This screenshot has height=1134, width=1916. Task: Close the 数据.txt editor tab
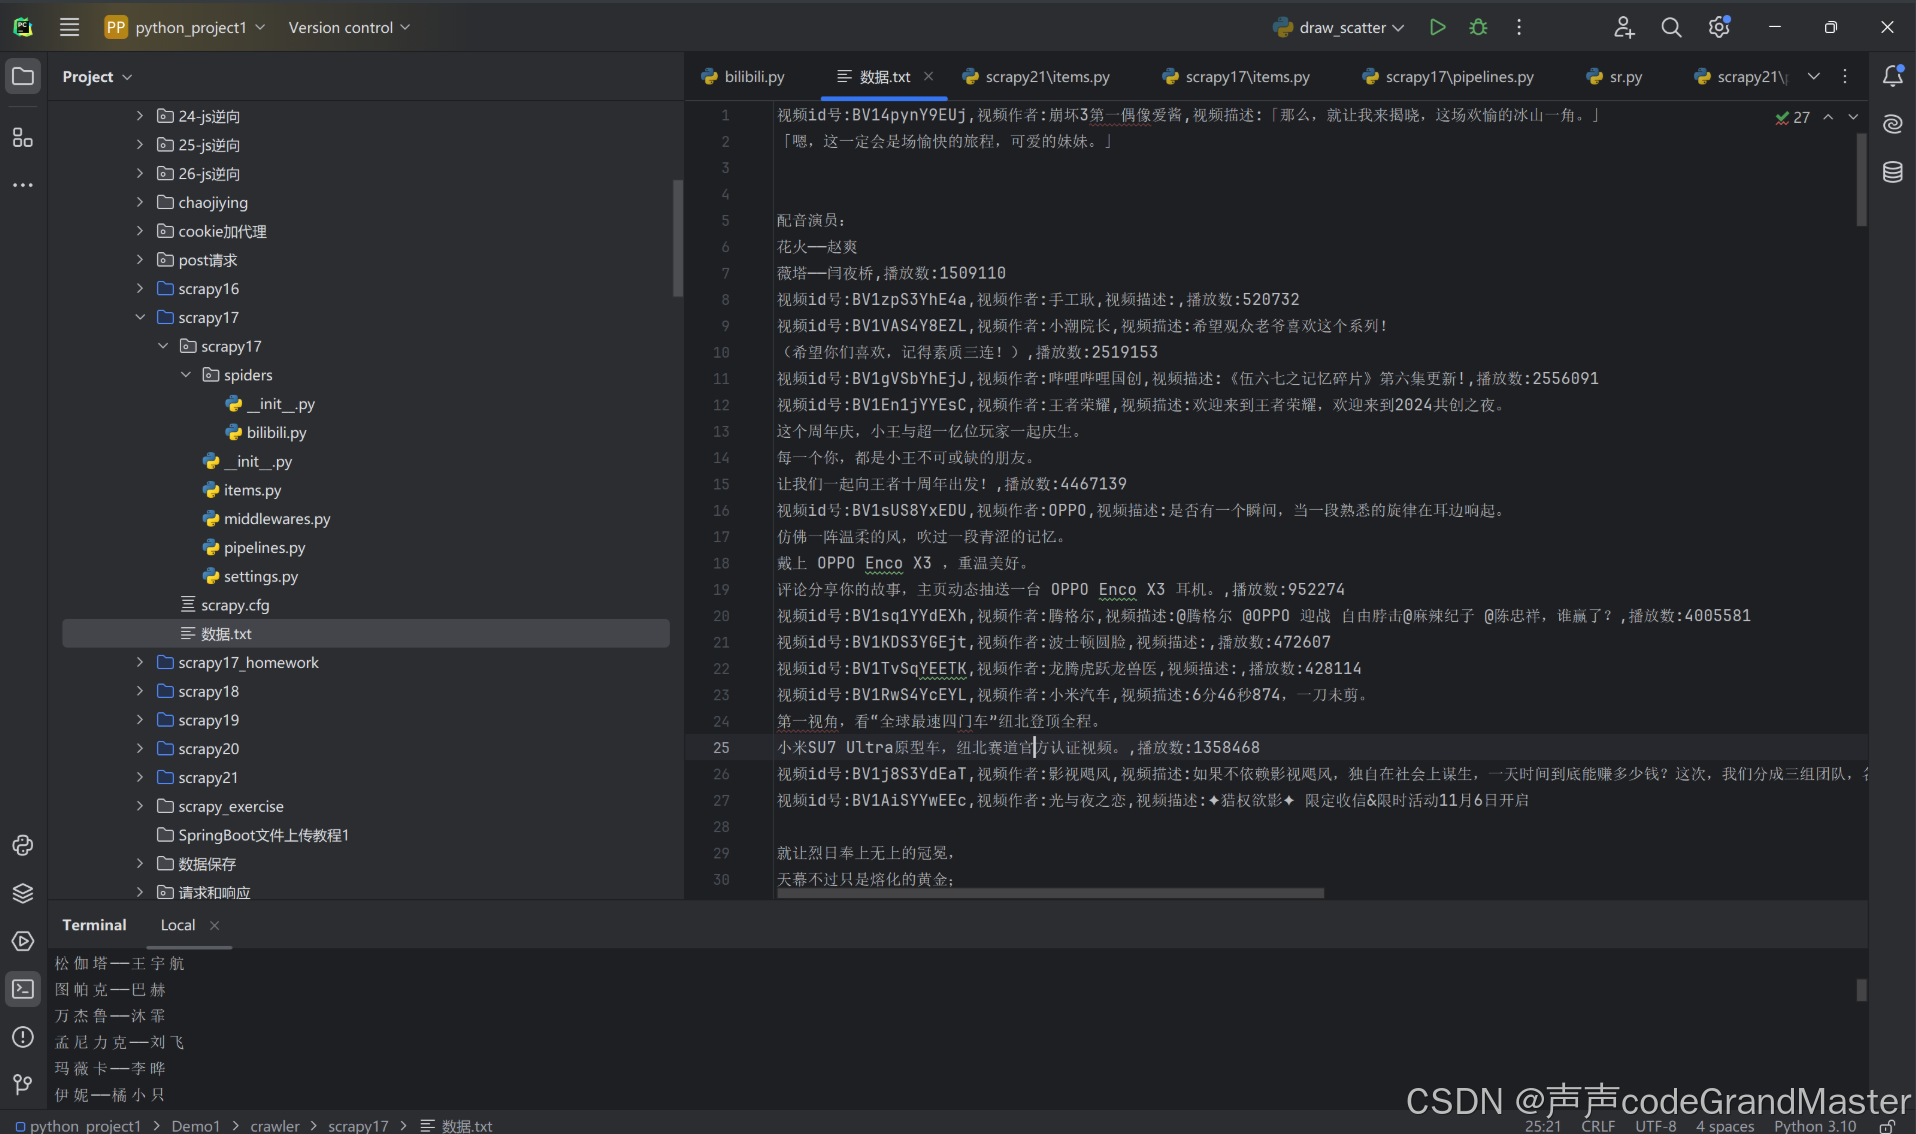[928, 76]
